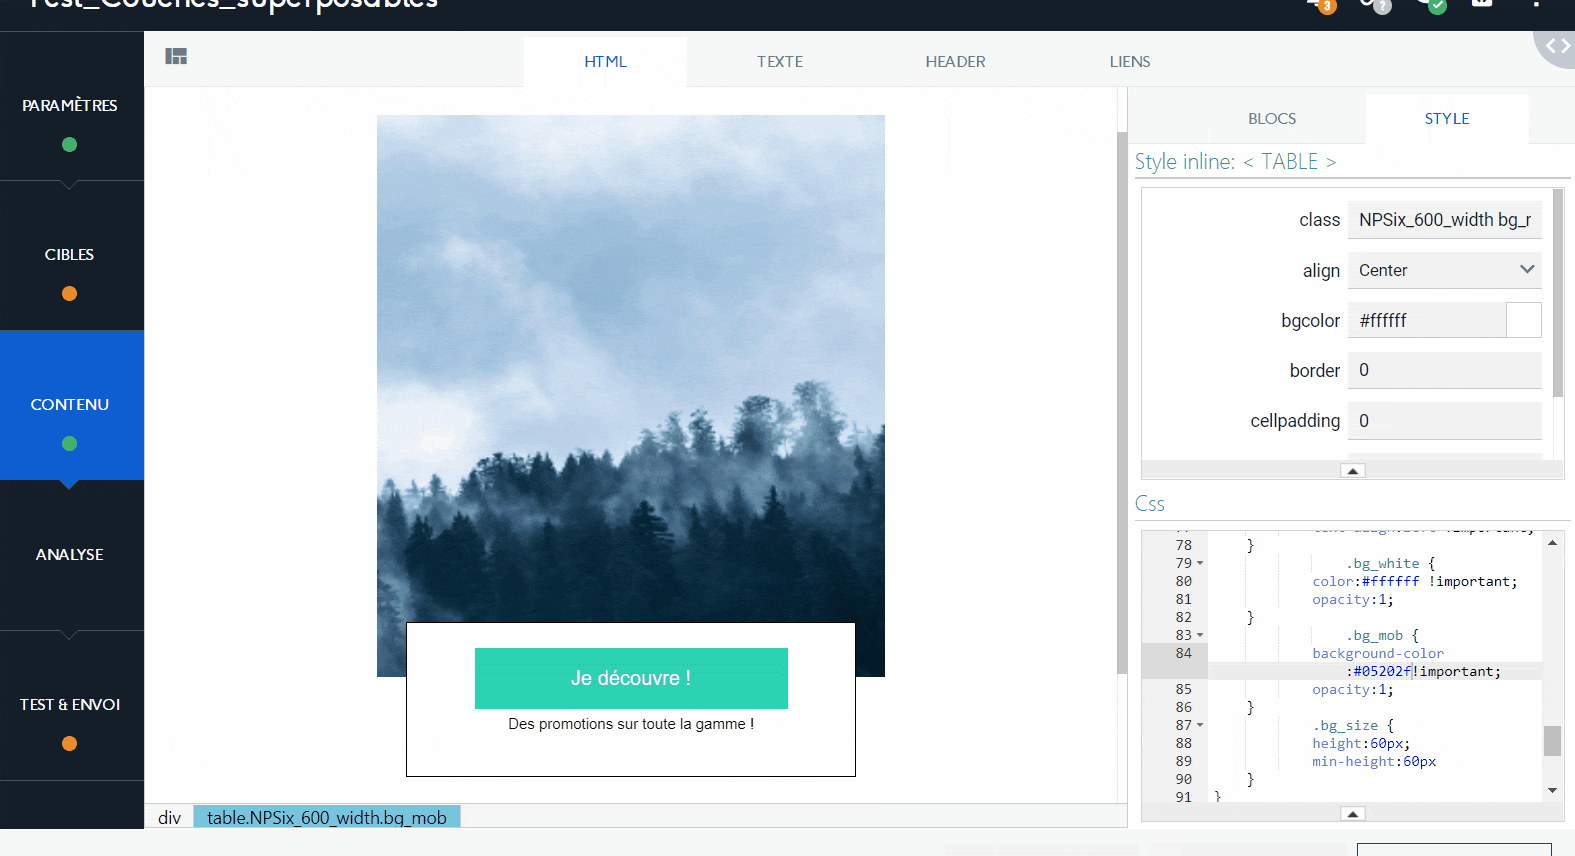Click the icon with the gray question-mark badge

(x=1375, y=4)
